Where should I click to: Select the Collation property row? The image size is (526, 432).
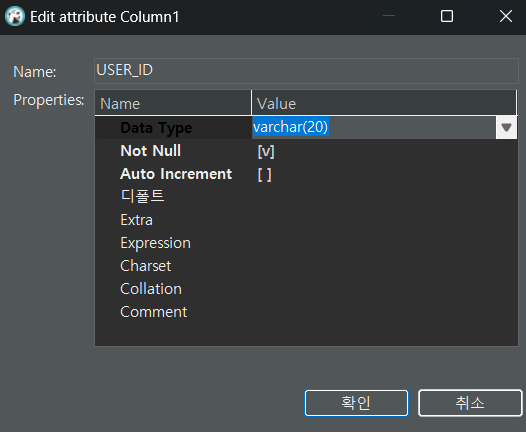click(306, 289)
